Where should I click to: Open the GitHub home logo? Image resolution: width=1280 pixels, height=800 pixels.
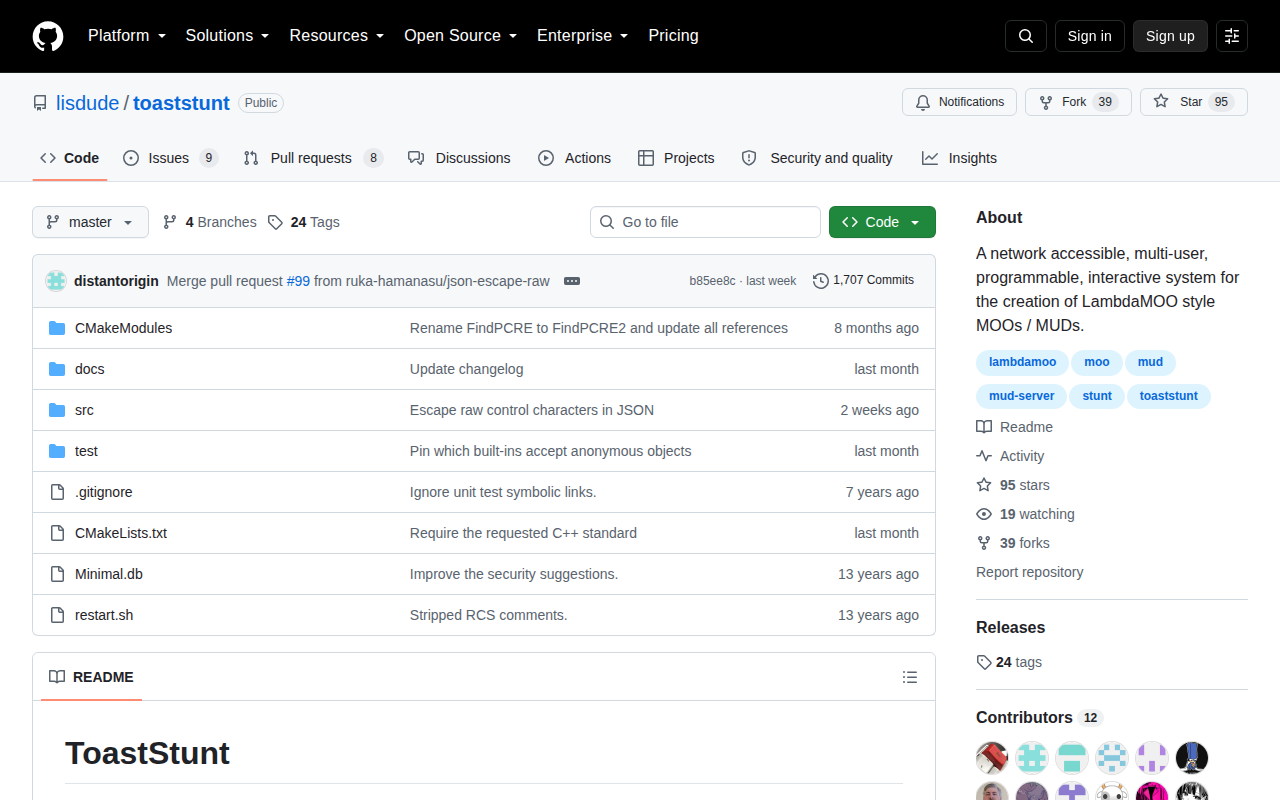click(x=48, y=36)
